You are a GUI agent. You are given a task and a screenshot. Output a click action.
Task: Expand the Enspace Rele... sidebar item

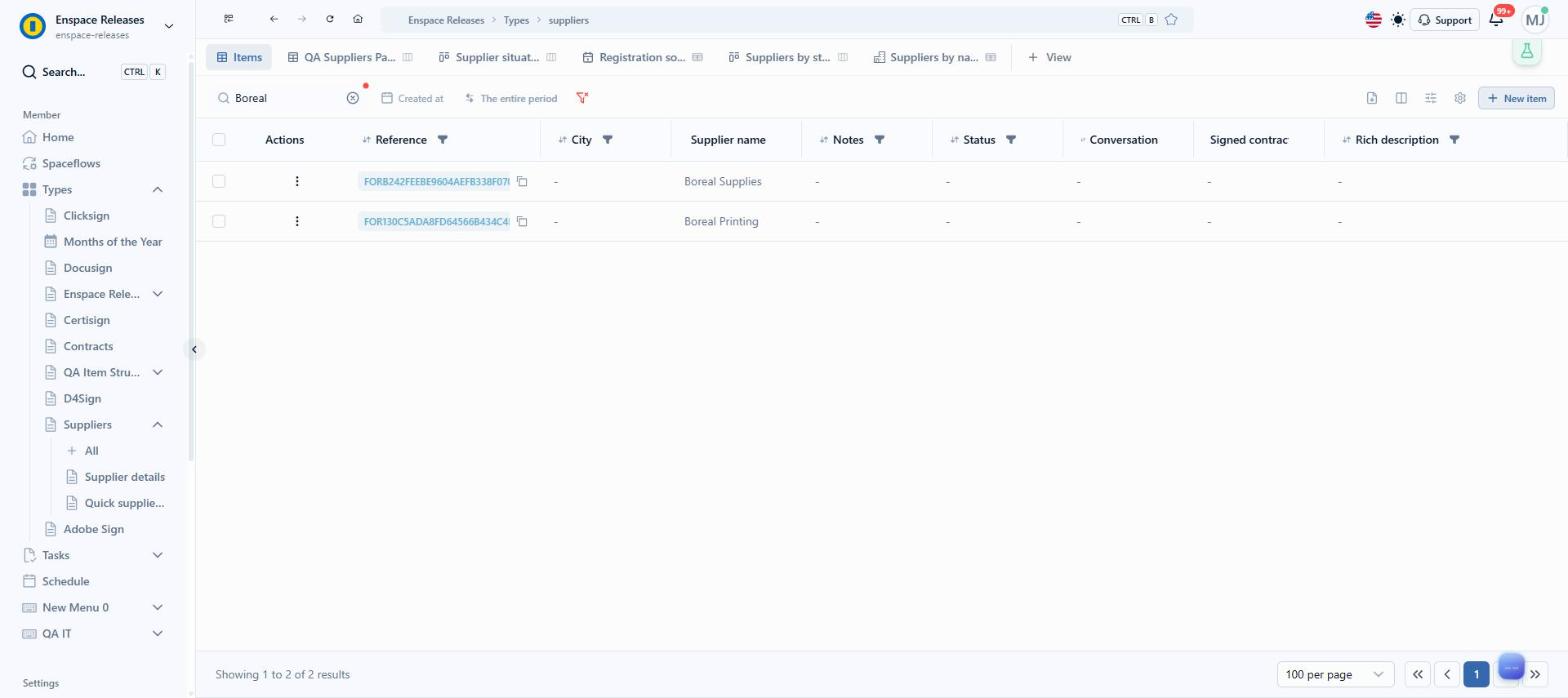157,294
